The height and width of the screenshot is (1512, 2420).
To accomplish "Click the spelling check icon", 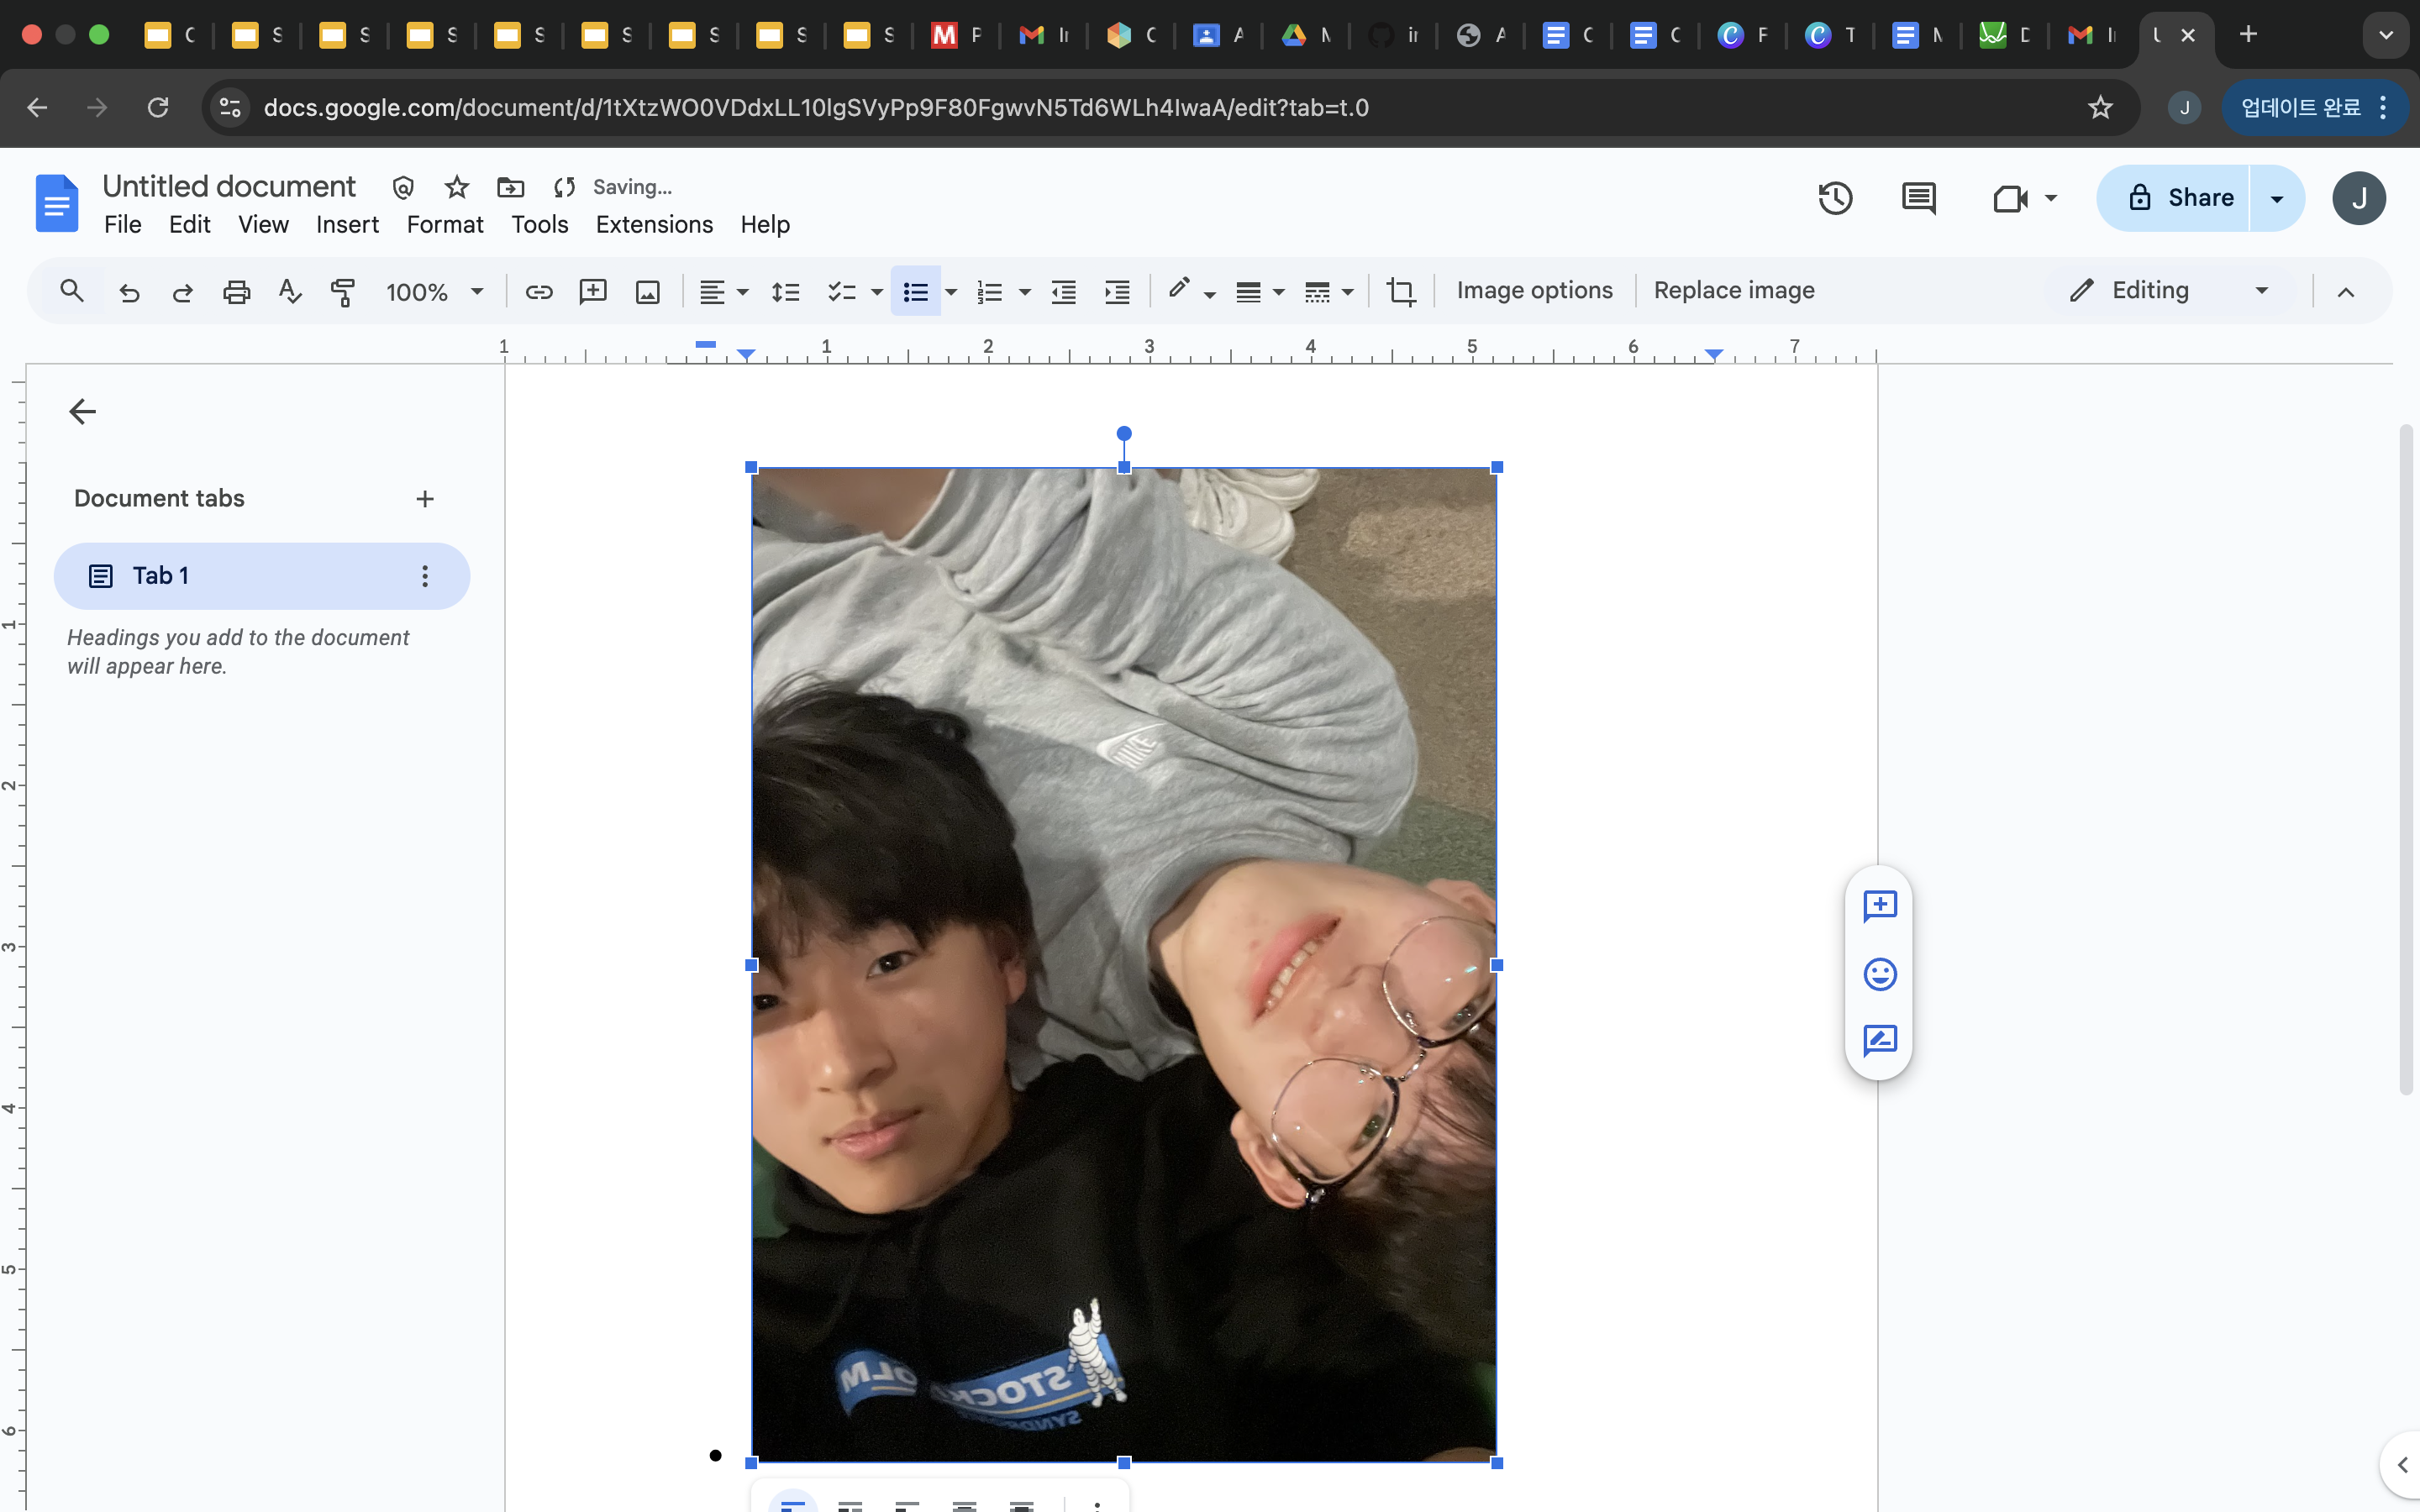I will [289, 291].
